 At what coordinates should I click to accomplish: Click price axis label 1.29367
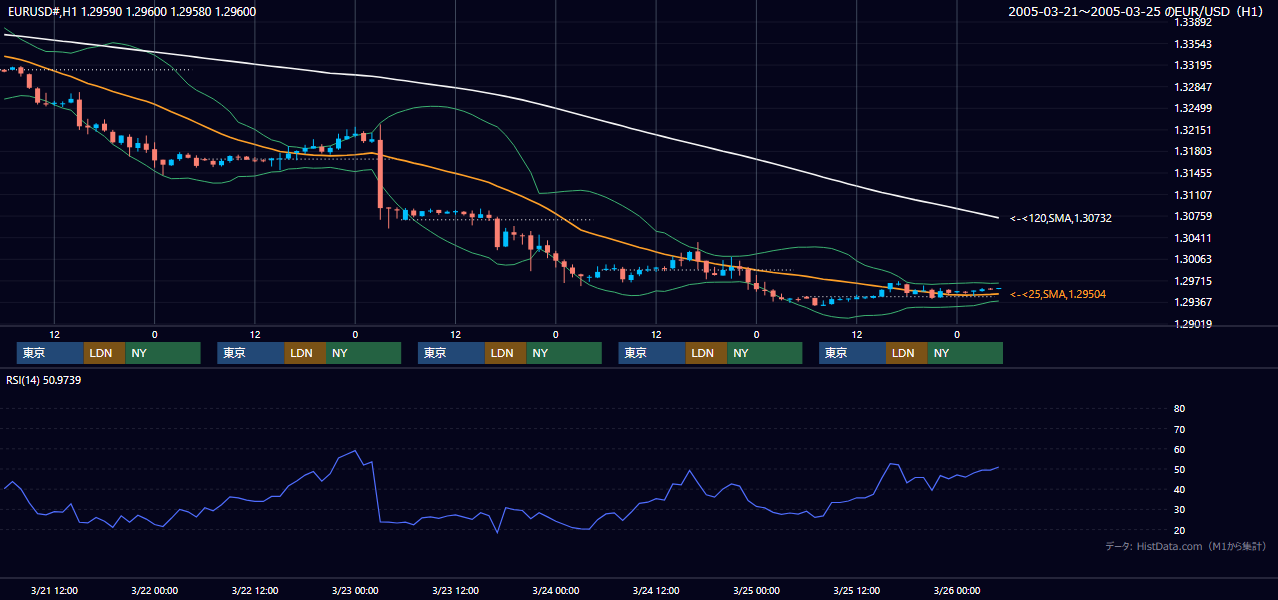coord(1193,302)
